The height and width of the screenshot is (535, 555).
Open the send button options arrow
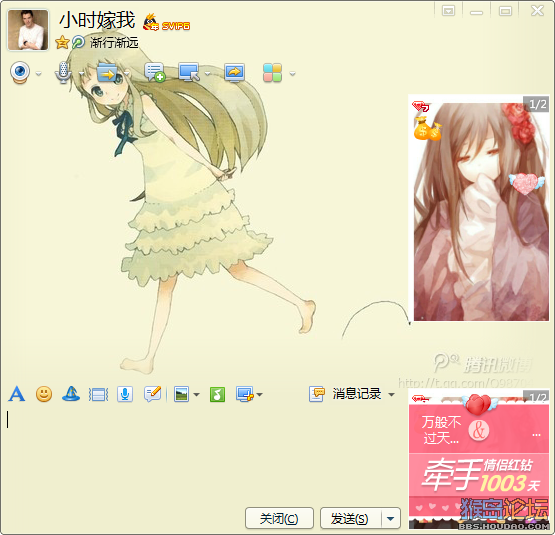click(391, 518)
